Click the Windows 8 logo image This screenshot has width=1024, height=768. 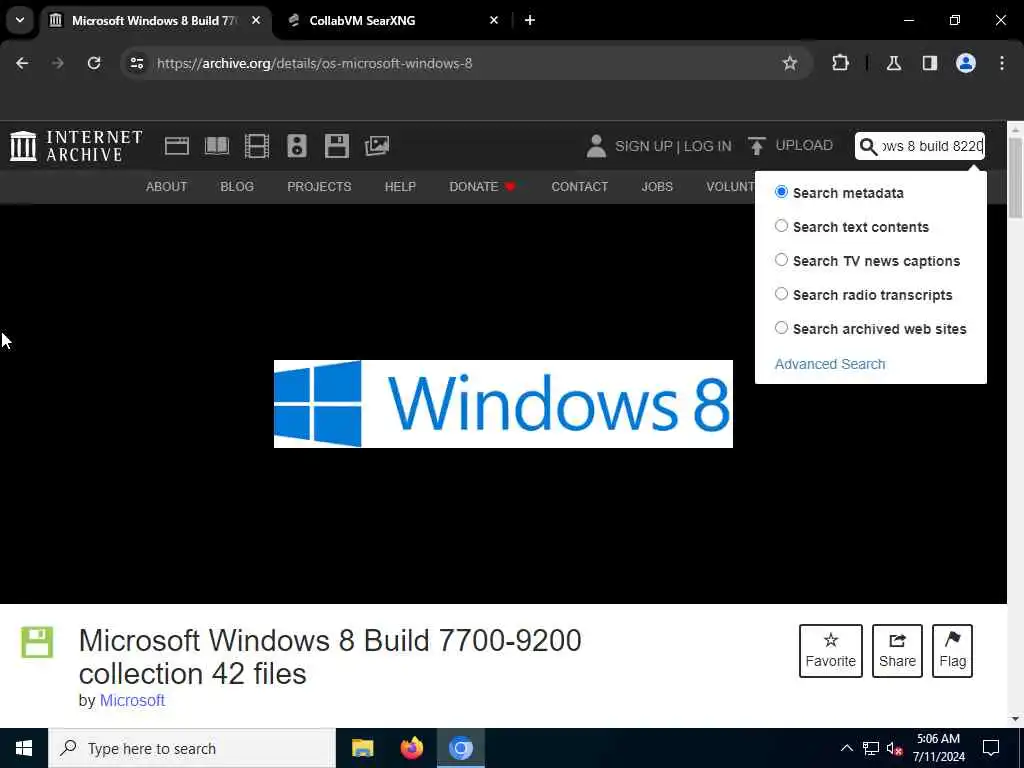[x=503, y=404]
